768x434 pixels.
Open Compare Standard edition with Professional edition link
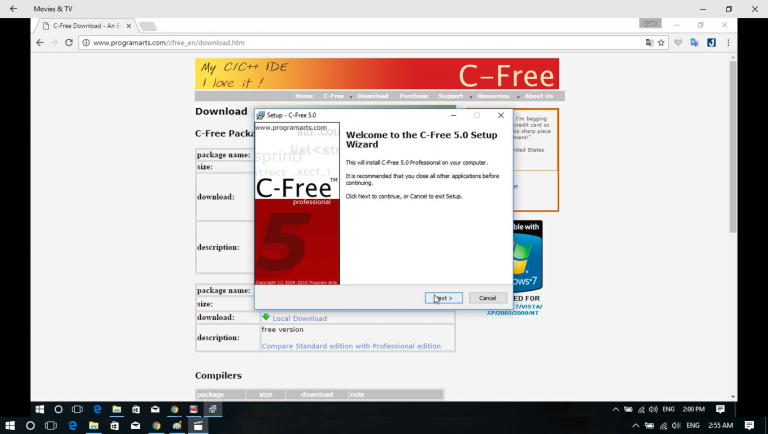point(351,346)
